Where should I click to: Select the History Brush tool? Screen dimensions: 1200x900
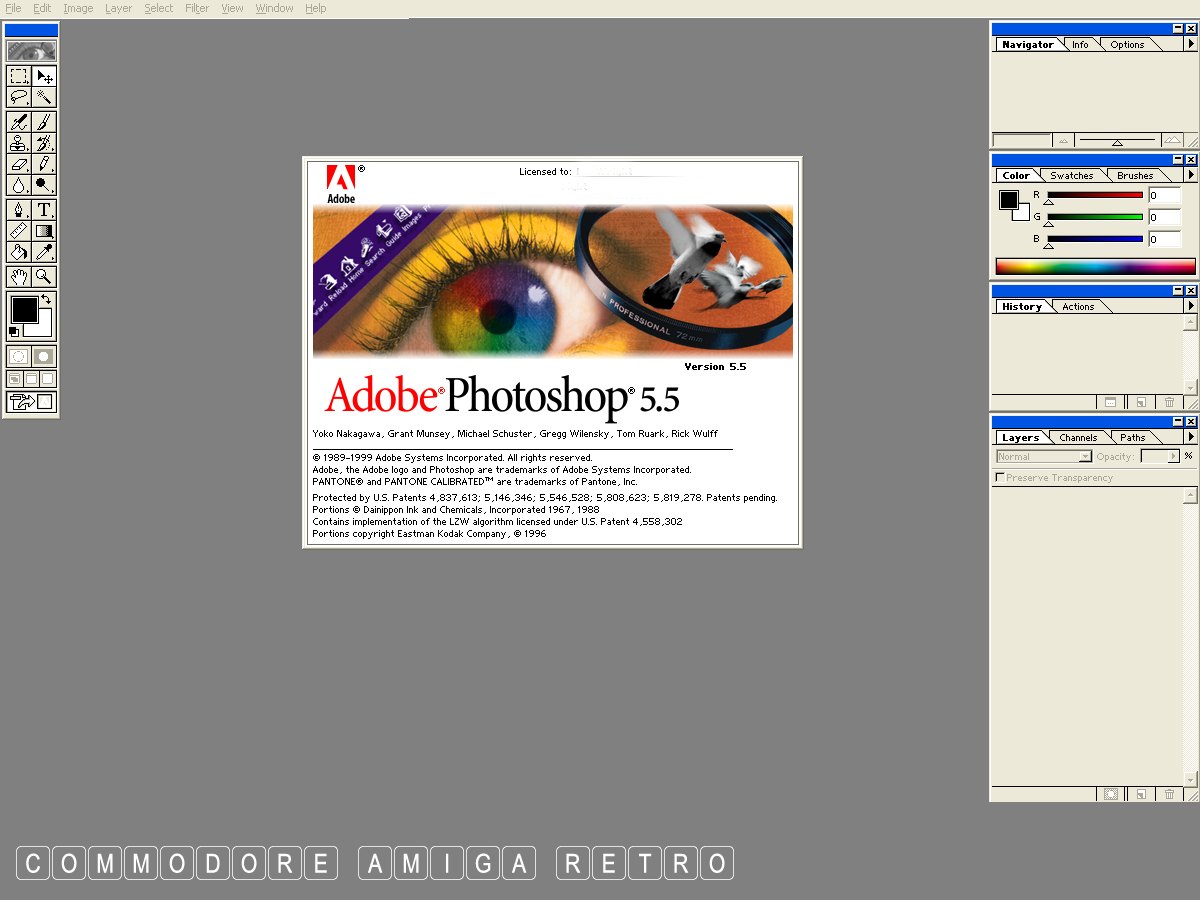click(x=44, y=143)
